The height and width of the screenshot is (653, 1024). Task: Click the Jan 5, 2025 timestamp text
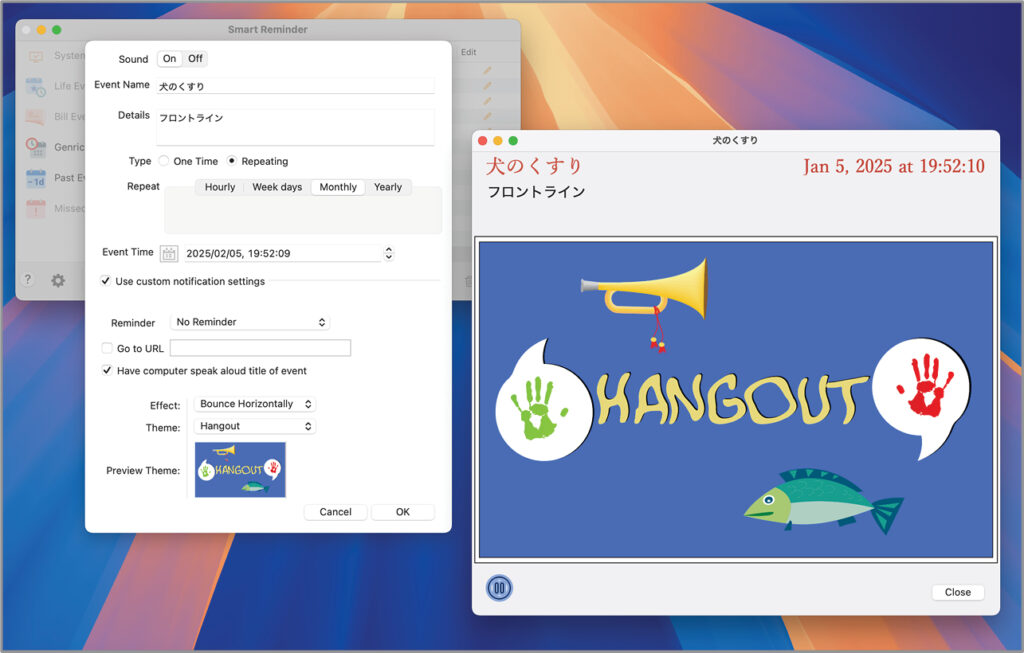point(894,167)
